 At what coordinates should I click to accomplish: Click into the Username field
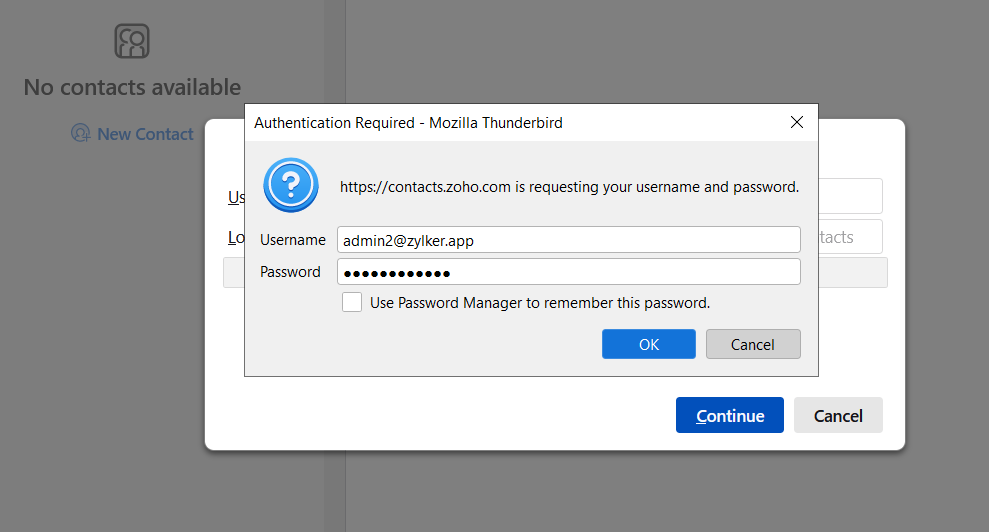point(568,240)
